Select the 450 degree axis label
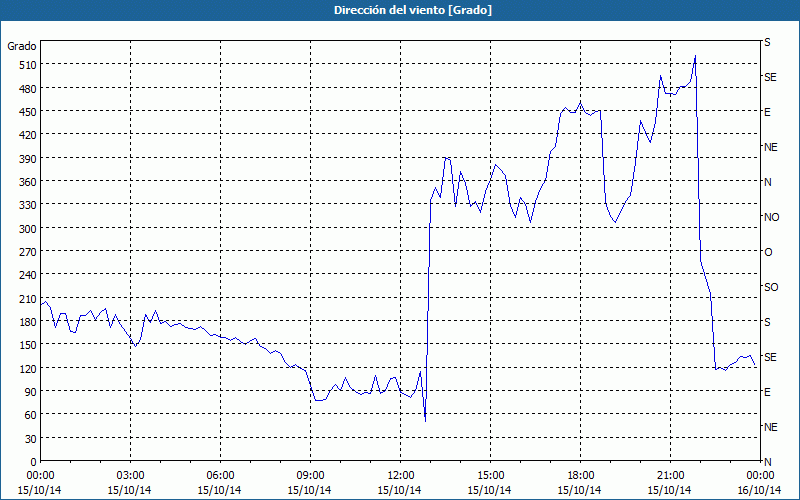Screen dimensions: 800x500 [29, 112]
